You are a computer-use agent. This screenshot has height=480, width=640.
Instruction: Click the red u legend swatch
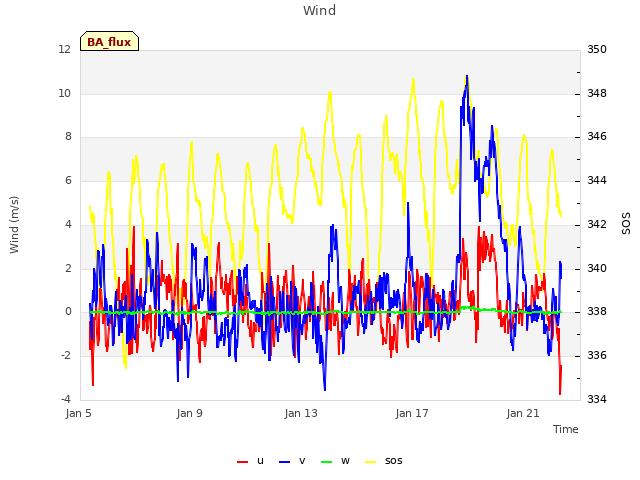pos(242,462)
